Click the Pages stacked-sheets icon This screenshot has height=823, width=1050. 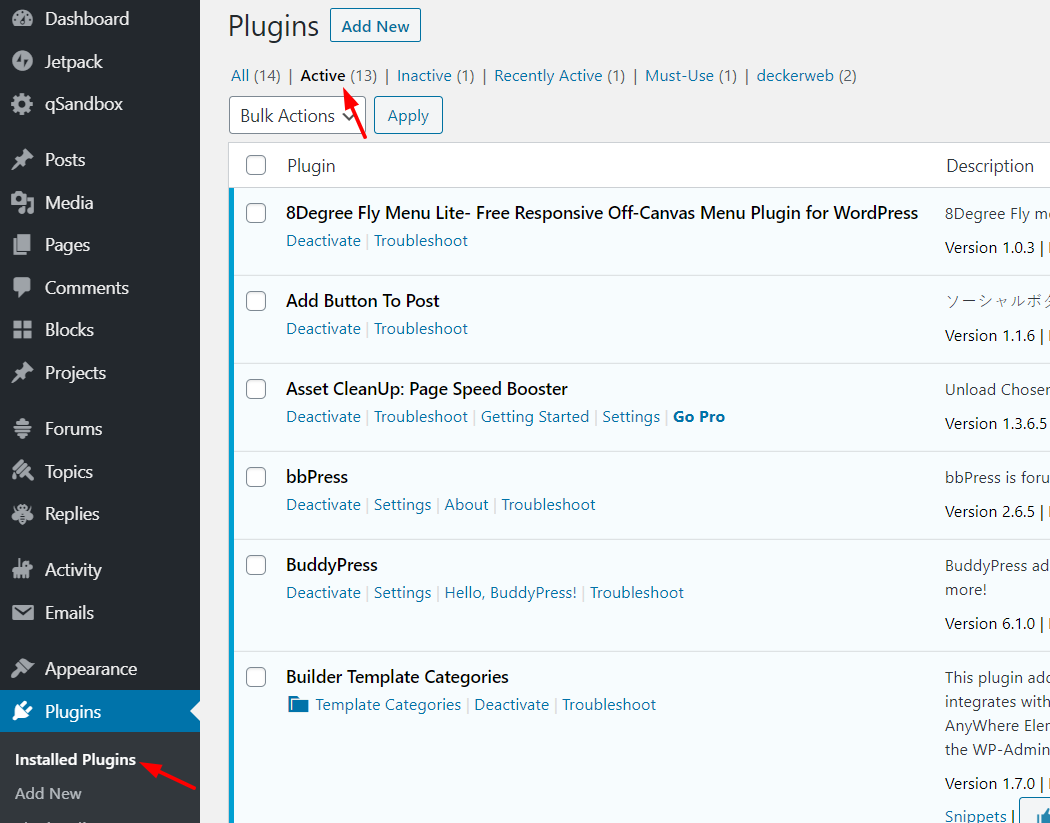[22, 245]
